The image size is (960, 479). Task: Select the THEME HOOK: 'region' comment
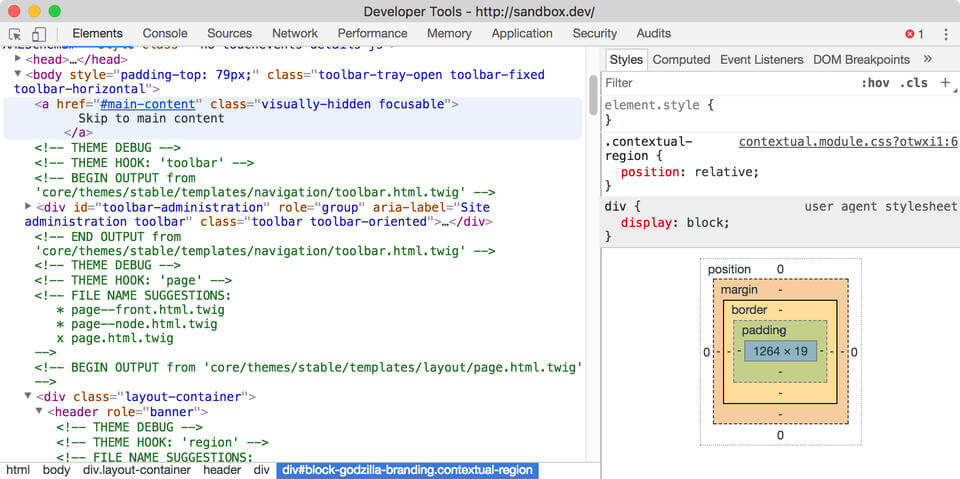click(163, 442)
